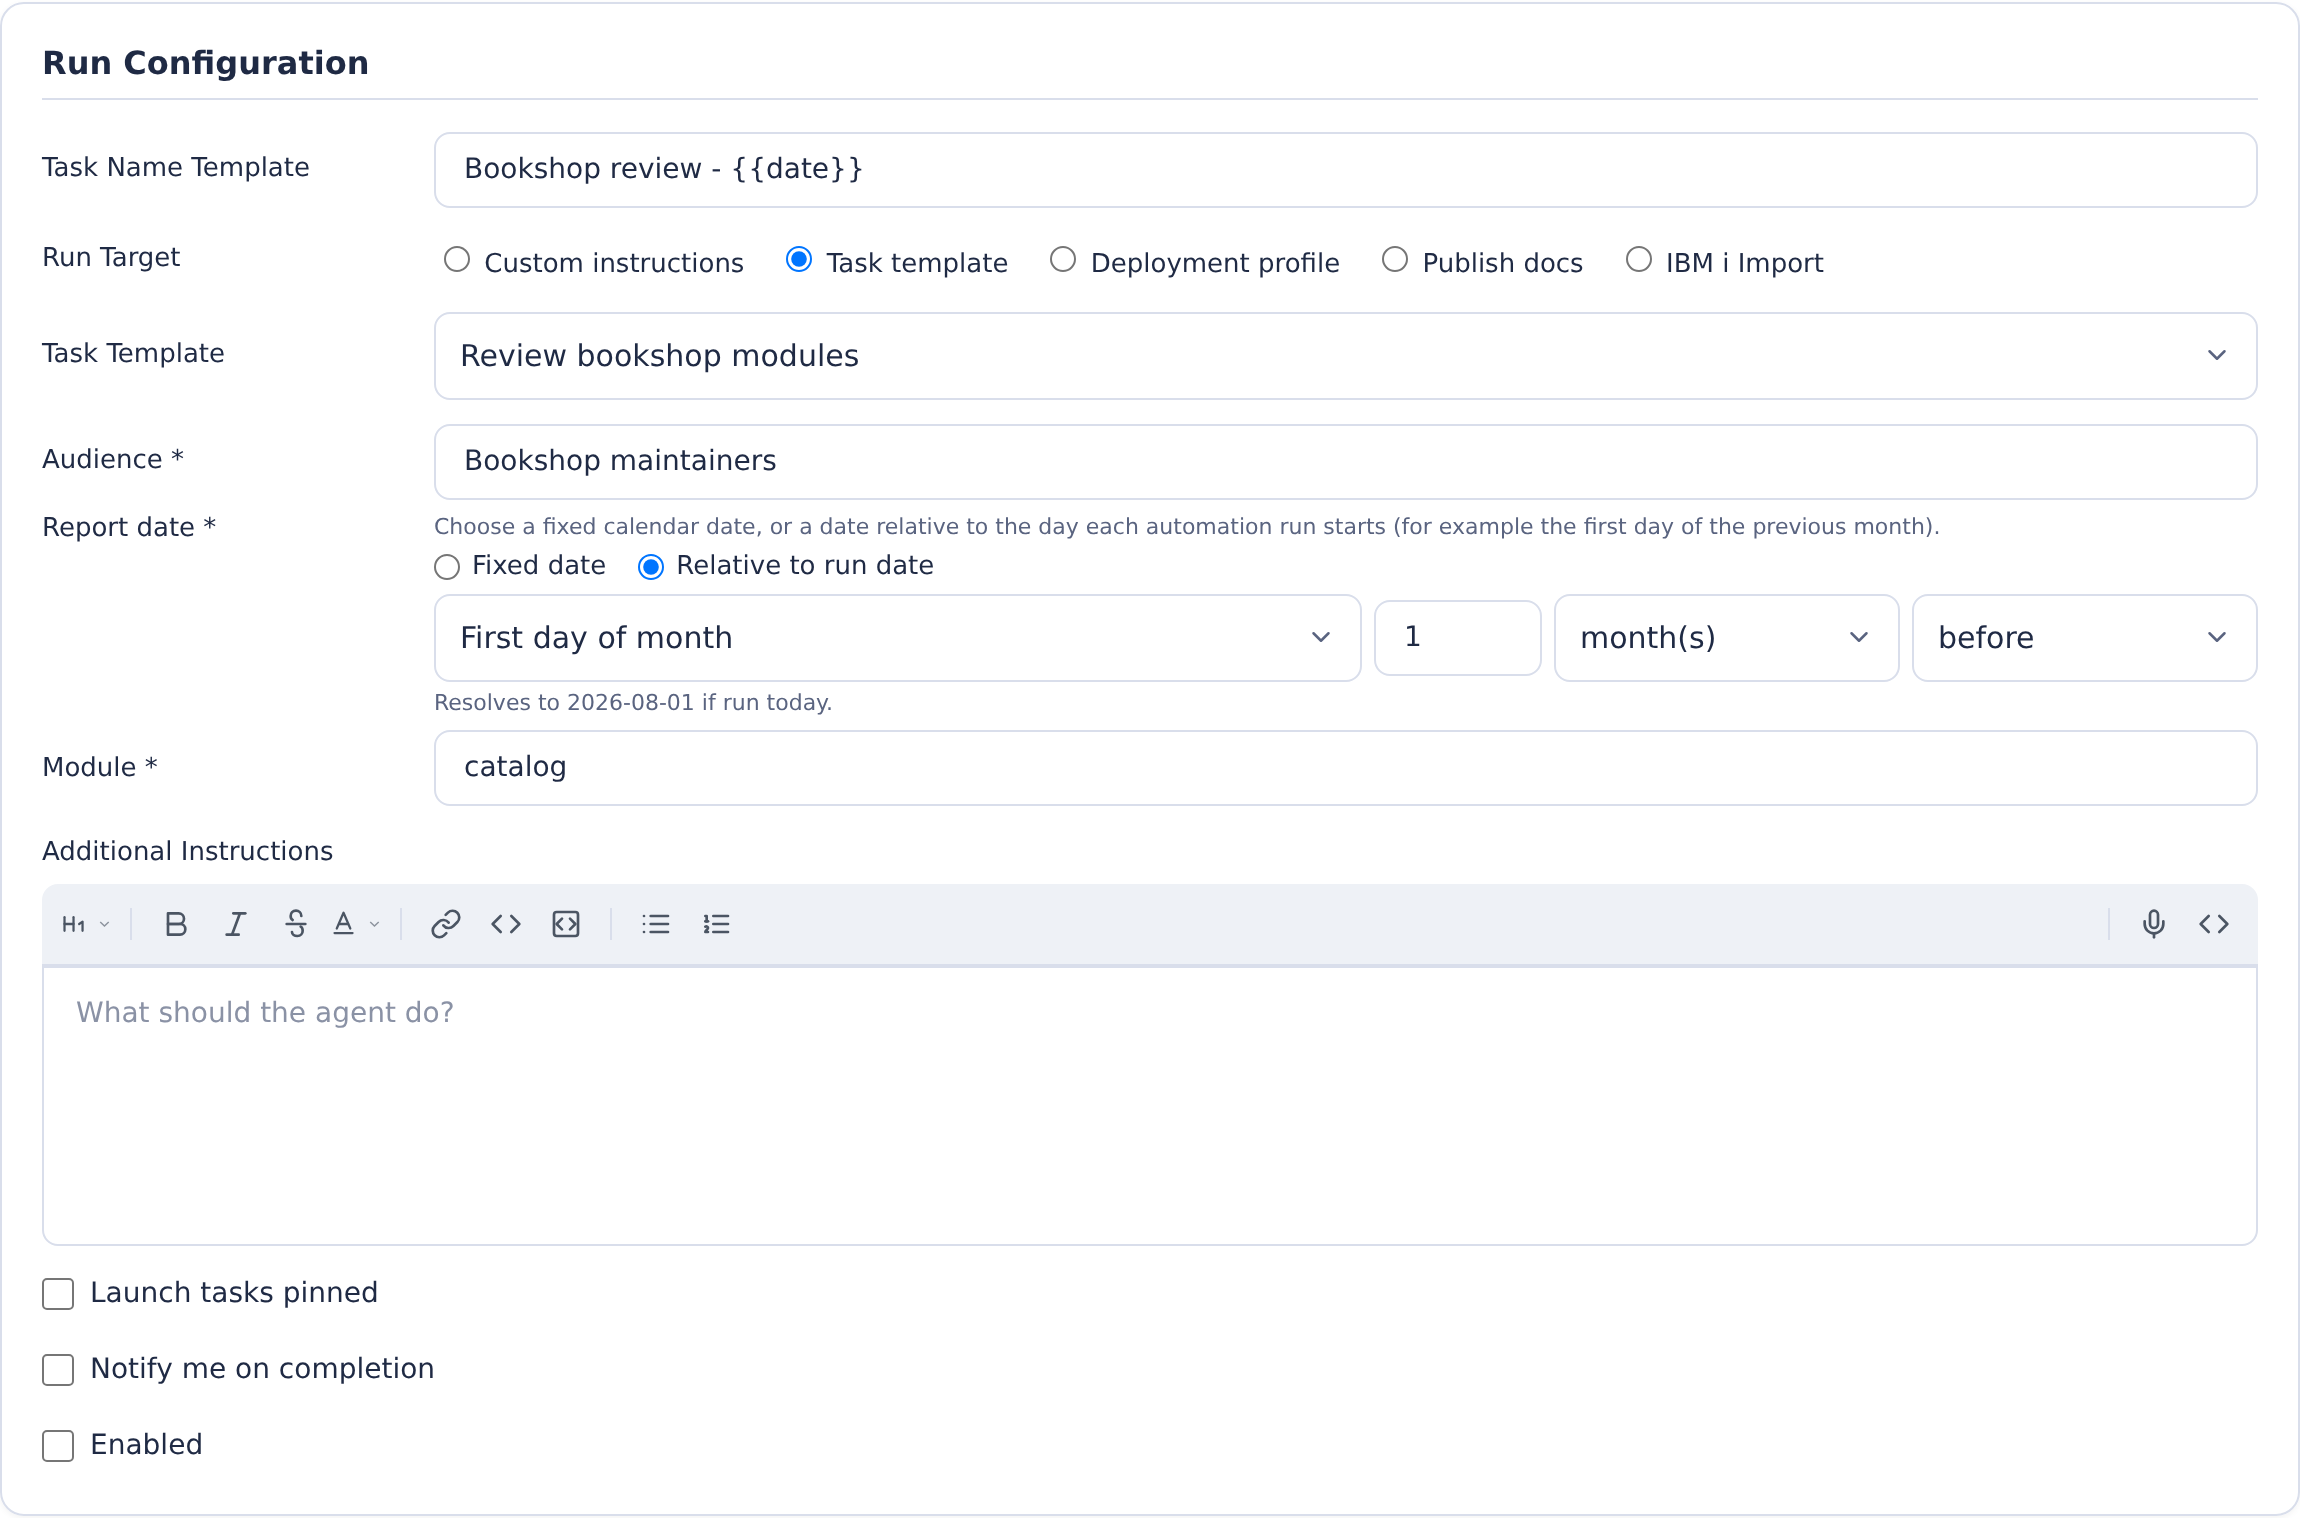This screenshot has height=1518, width=2300.
Task: Choose Publish docs run target
Action: pos(1395,260)
